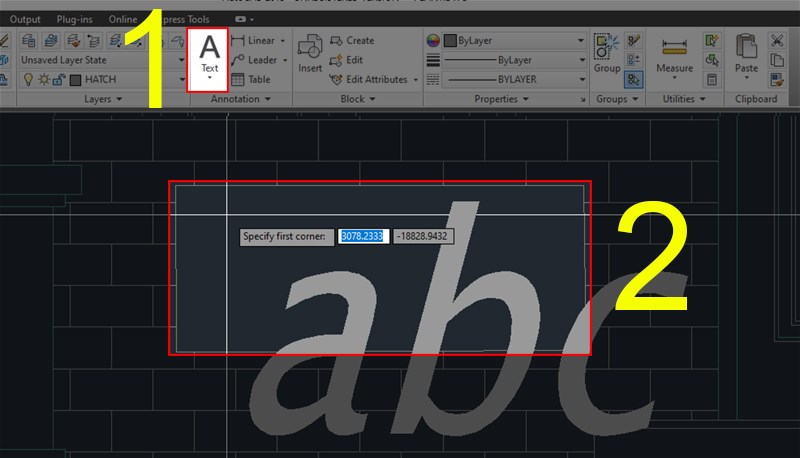Click the Y coordinate field -18828.9432

[x=423, y=236]
